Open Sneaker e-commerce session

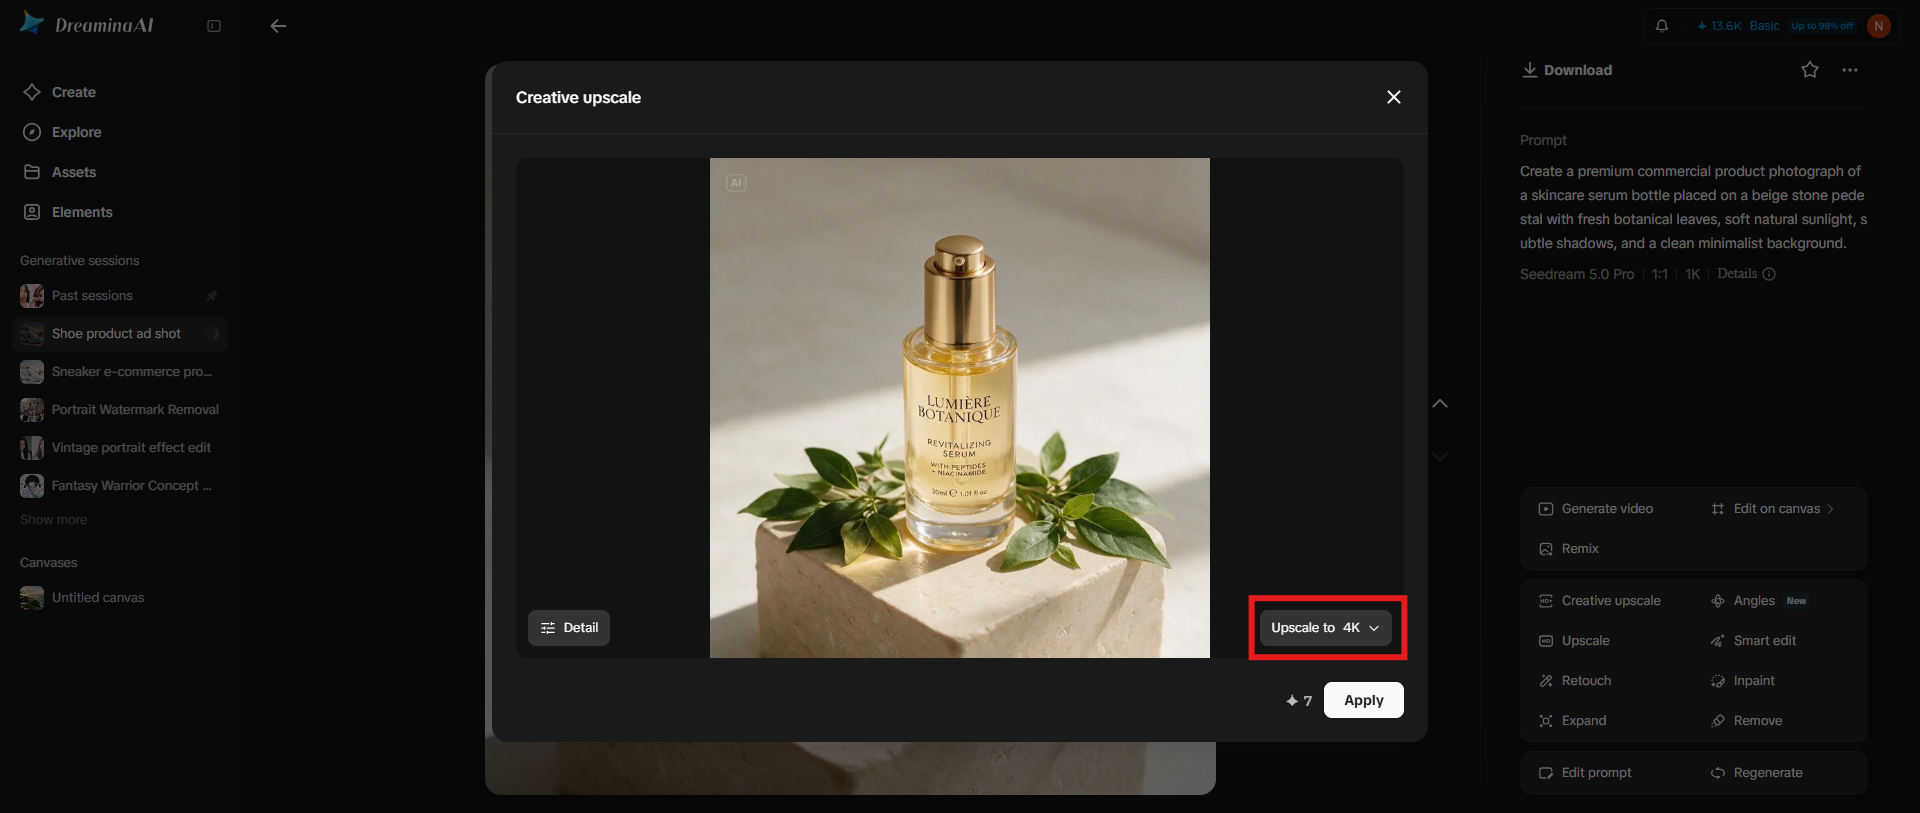(120, 372)
